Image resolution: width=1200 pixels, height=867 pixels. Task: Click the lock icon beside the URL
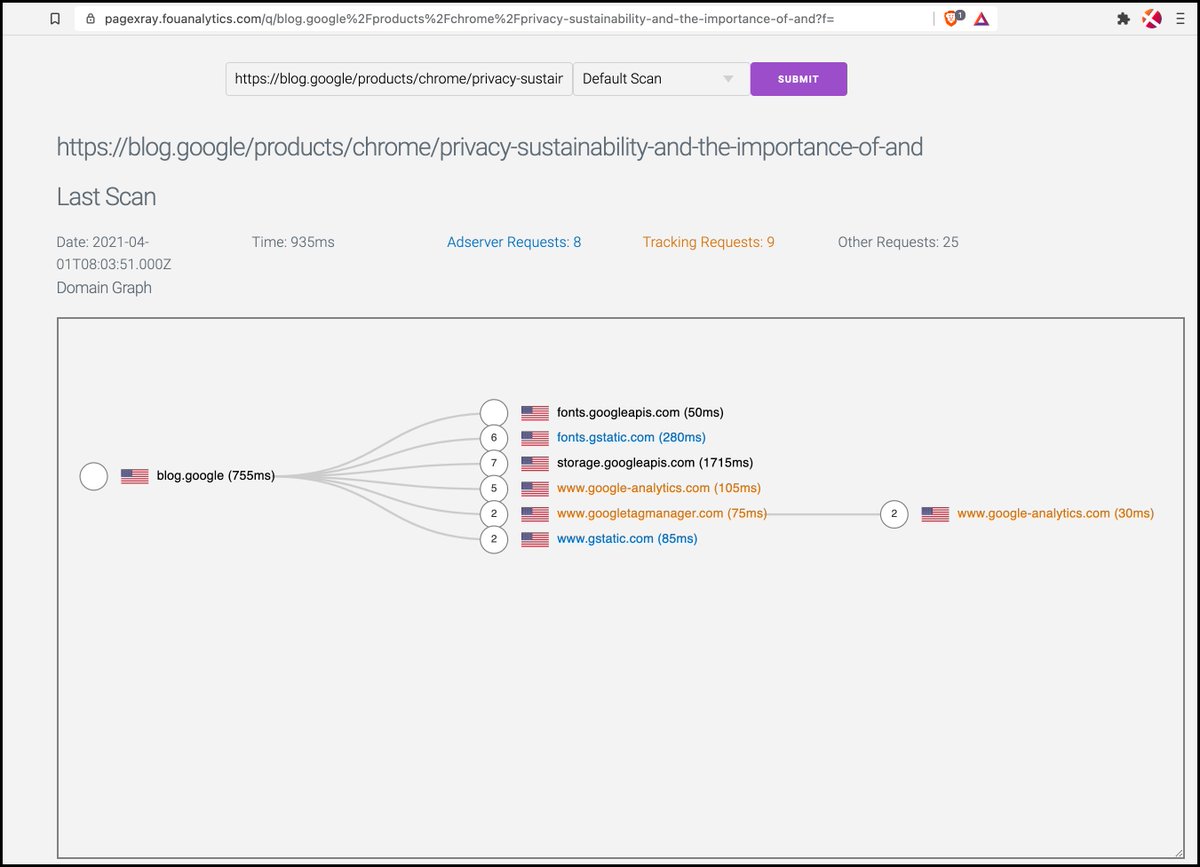click(x=90, y=18)
